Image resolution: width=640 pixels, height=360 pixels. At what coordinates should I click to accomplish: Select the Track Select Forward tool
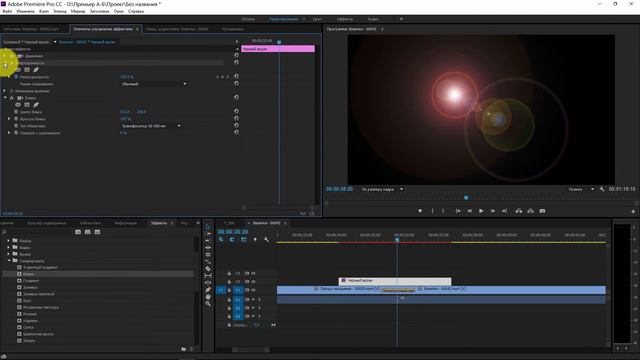tap(208, 233)
